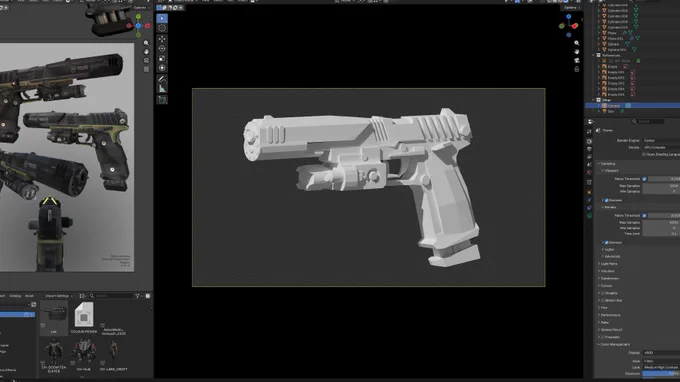Select the CH-Hulk asset thumbnail
The height and width of the screenshot is (382, 680).
84,355
